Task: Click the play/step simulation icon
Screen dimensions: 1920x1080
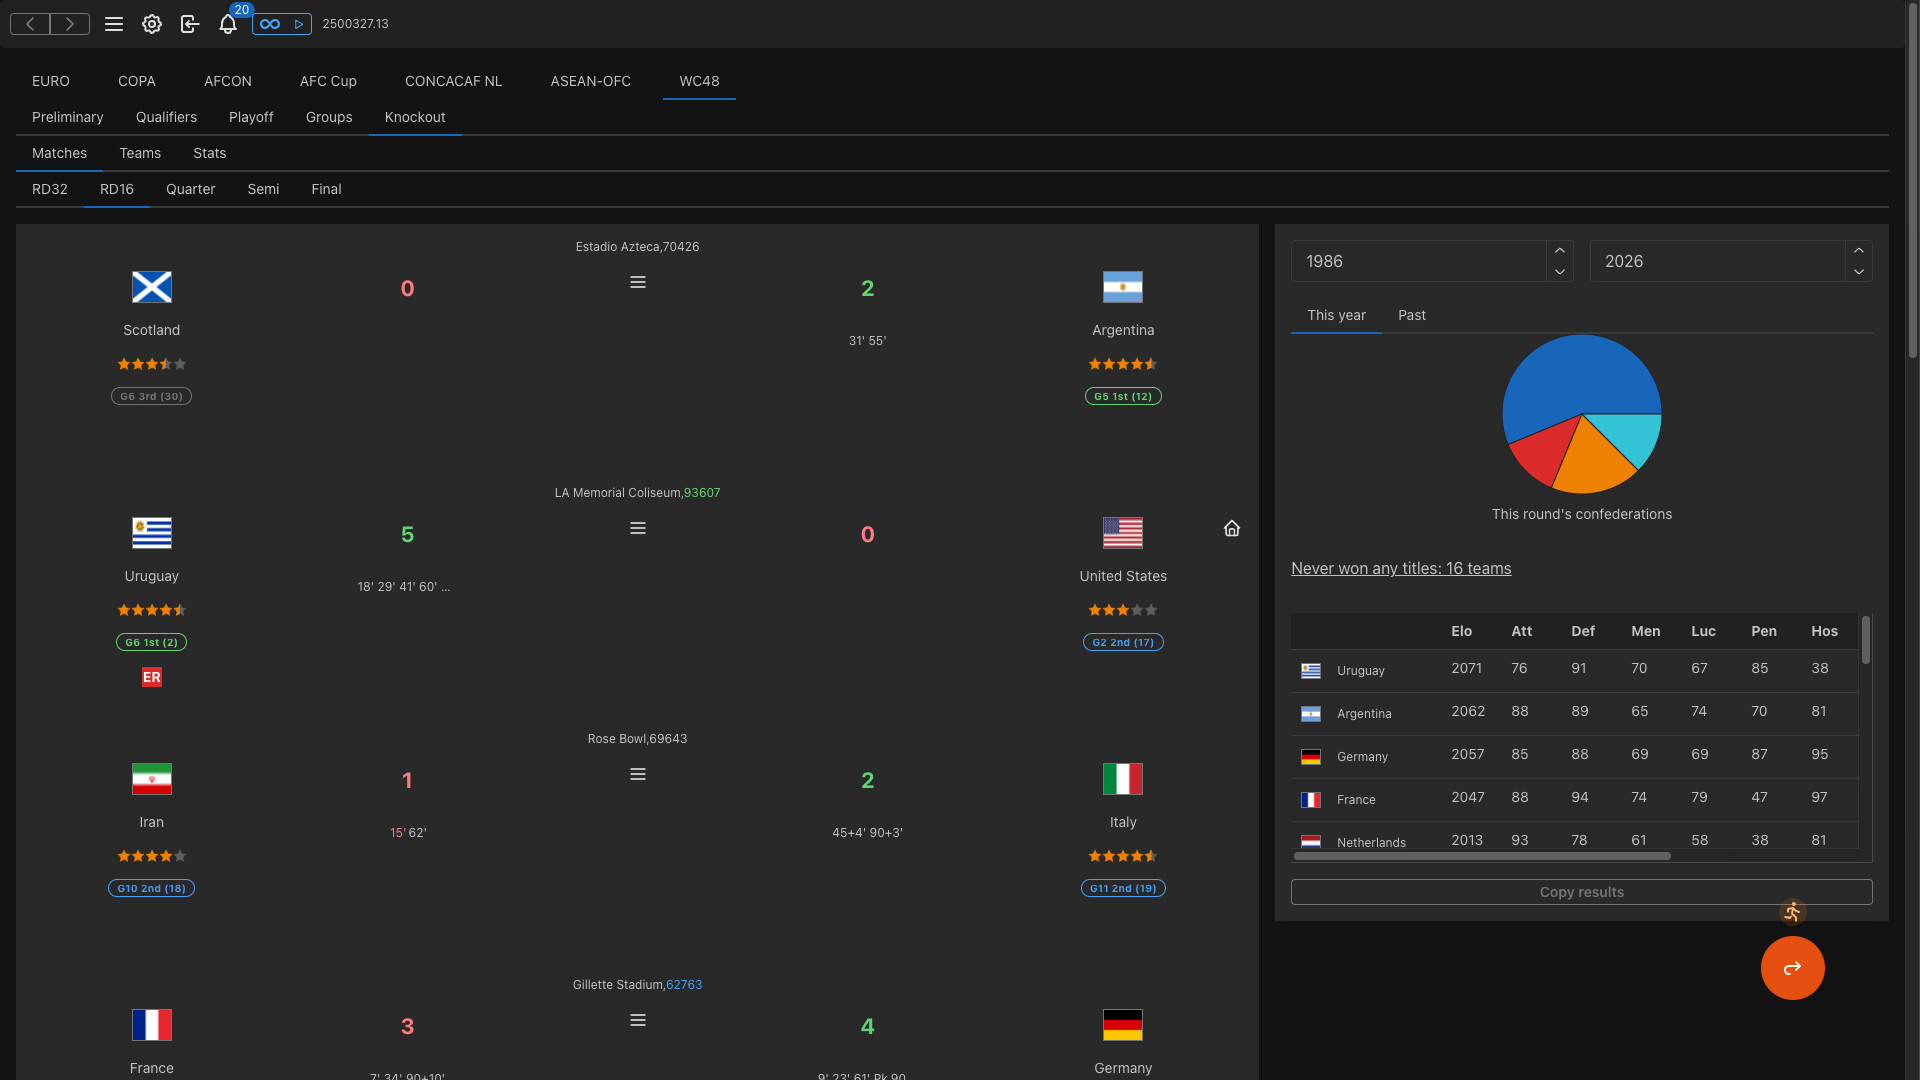Action: point(299,23)
